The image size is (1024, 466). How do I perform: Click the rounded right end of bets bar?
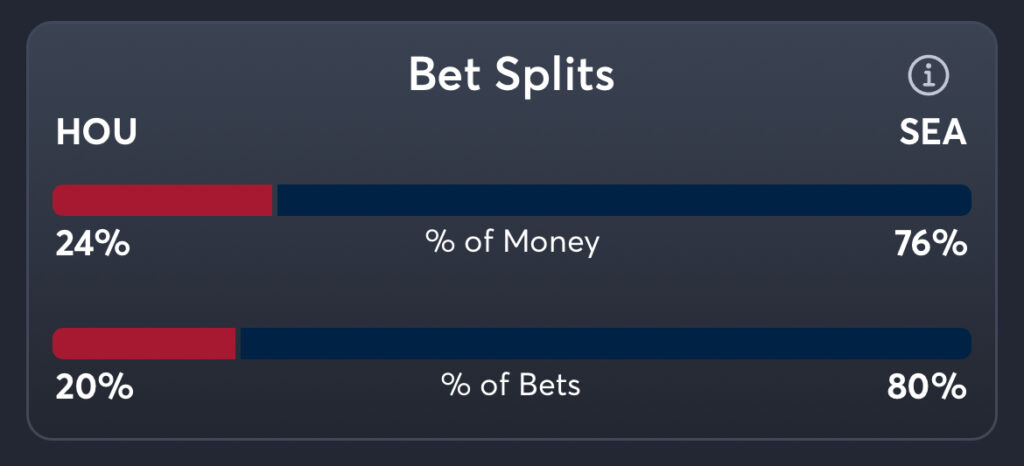[x=964, y=343]
